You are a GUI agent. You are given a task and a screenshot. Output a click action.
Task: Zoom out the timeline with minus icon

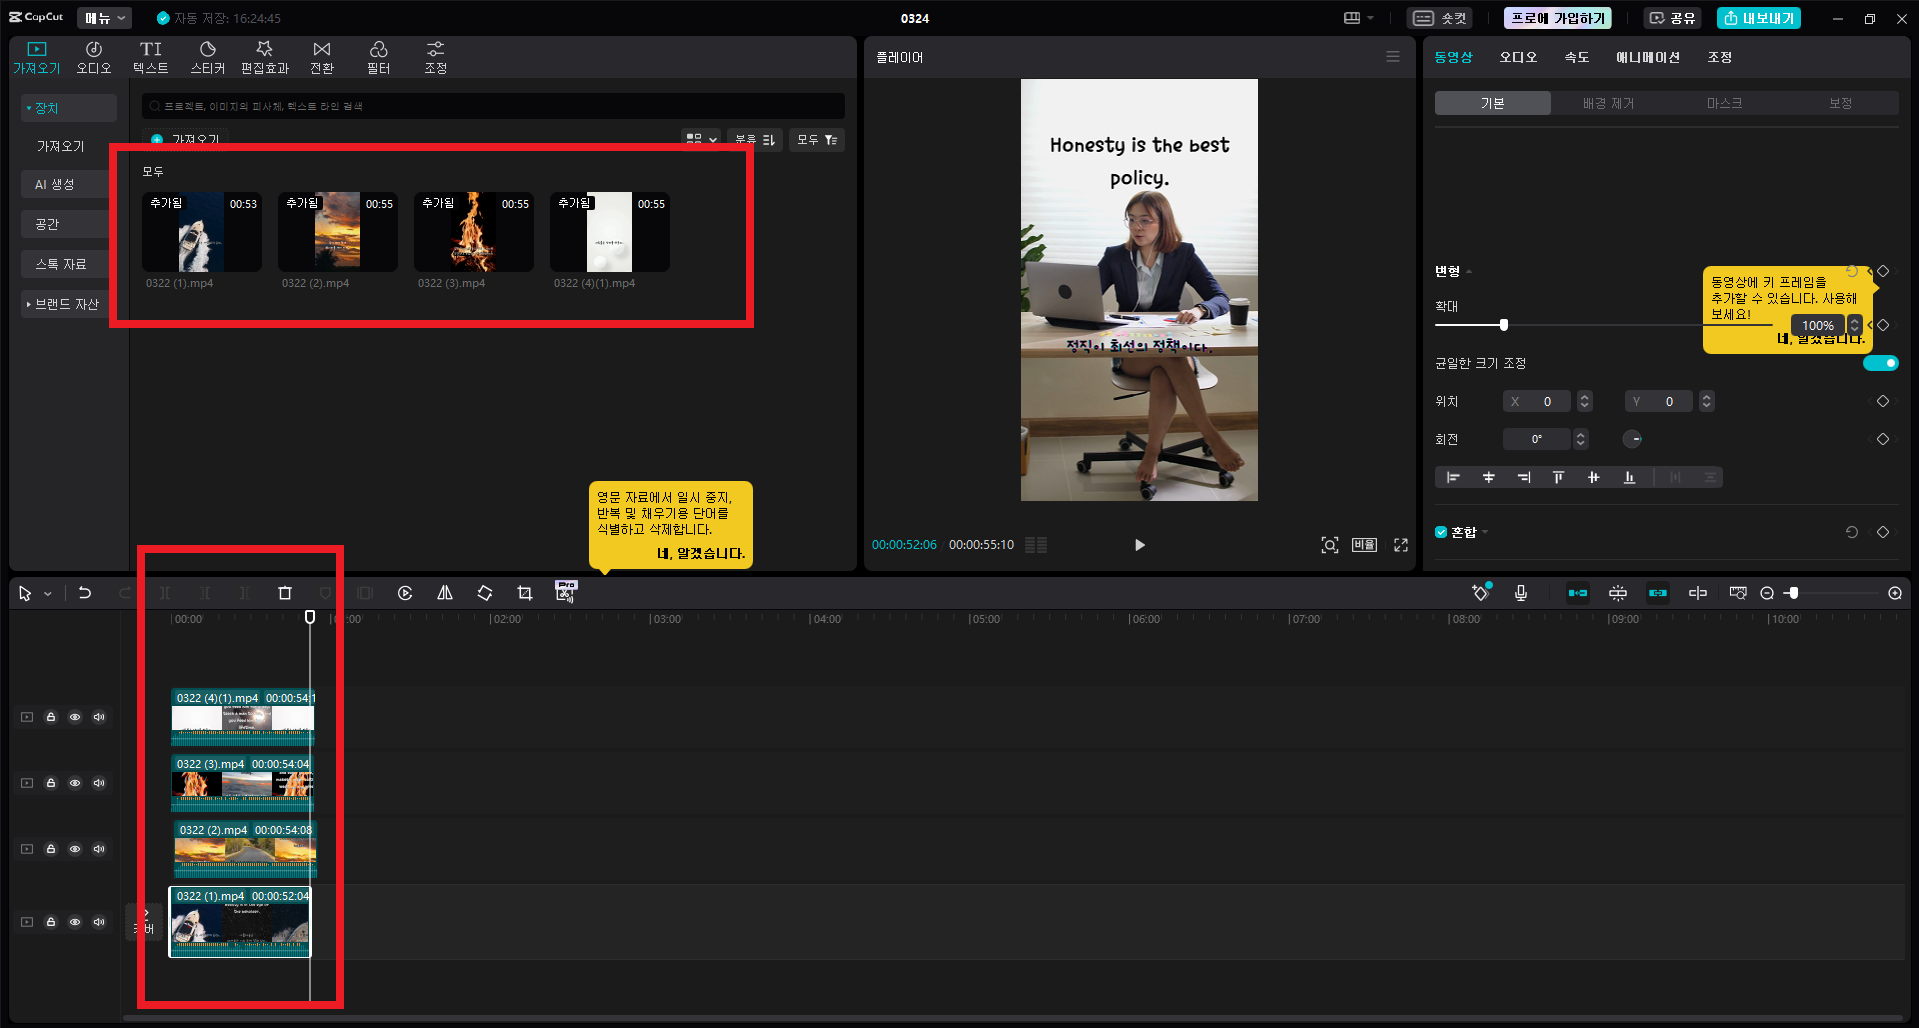[x=1767, y=593]
